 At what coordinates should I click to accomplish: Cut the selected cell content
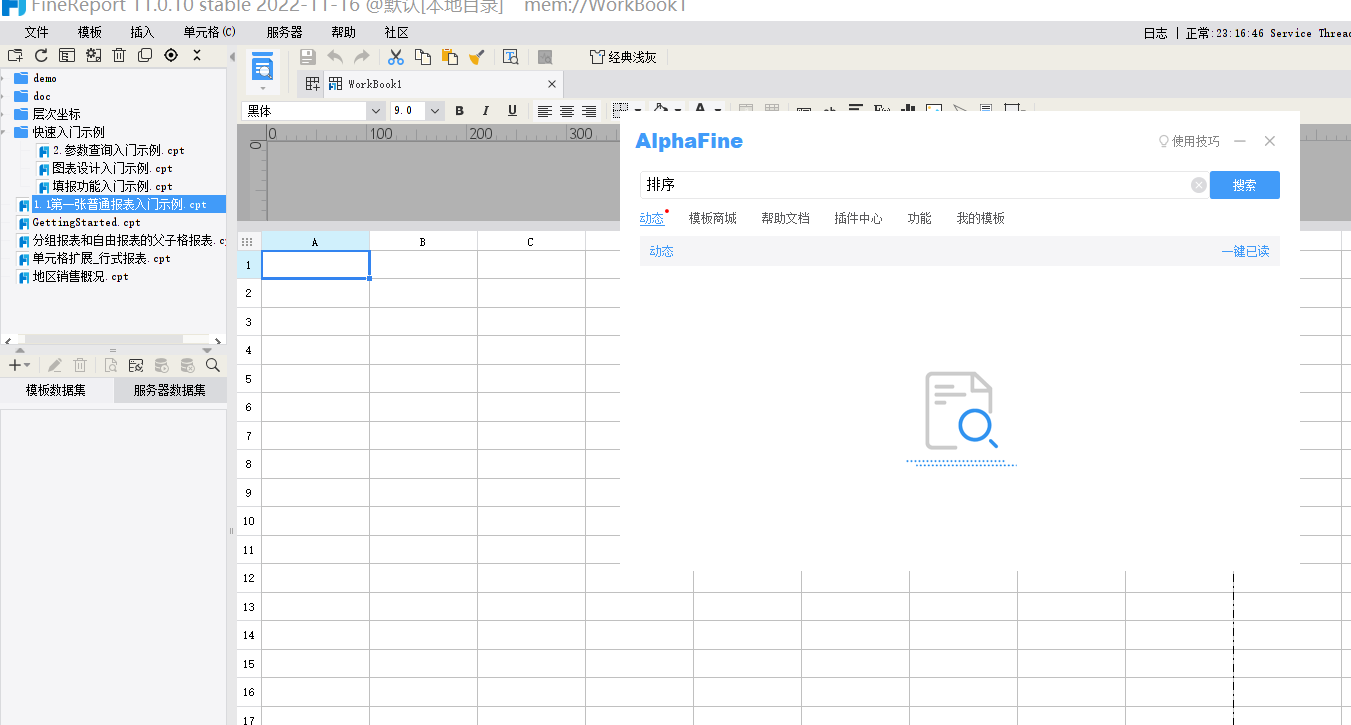[396, 58]
